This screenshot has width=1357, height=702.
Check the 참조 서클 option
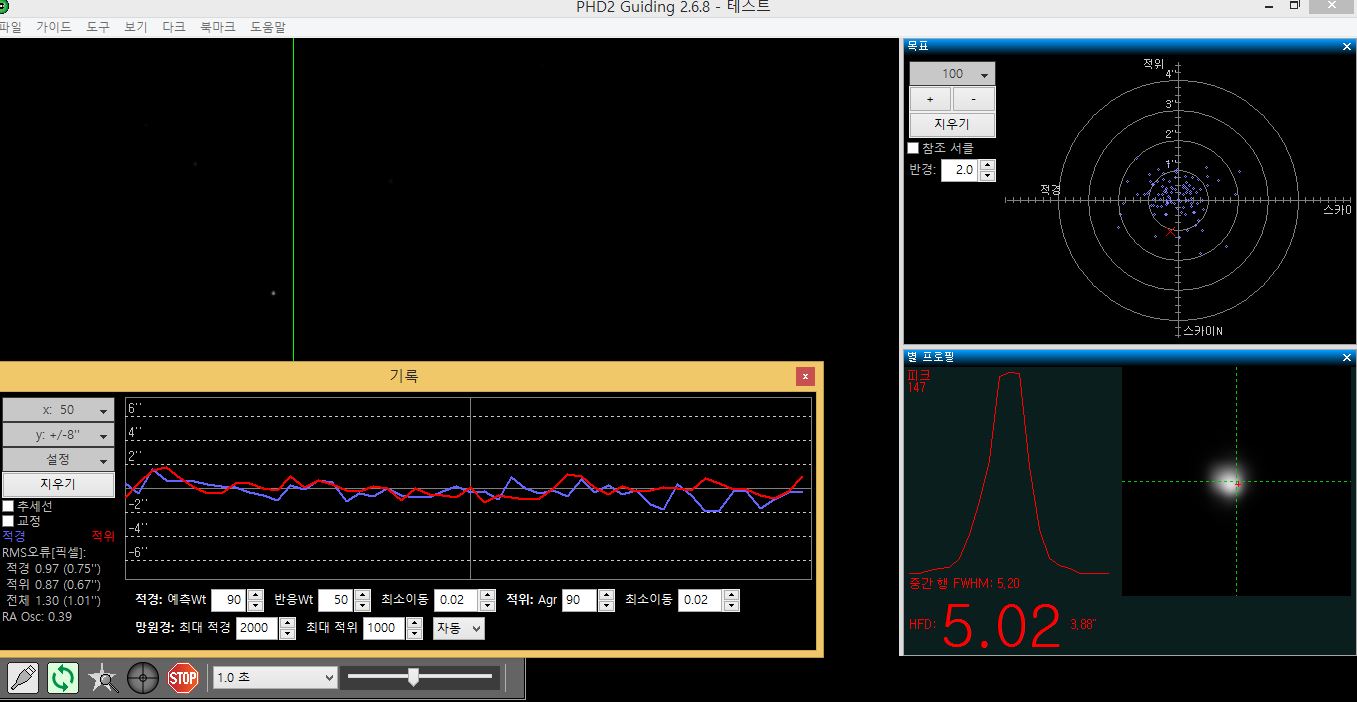(913, 148)
